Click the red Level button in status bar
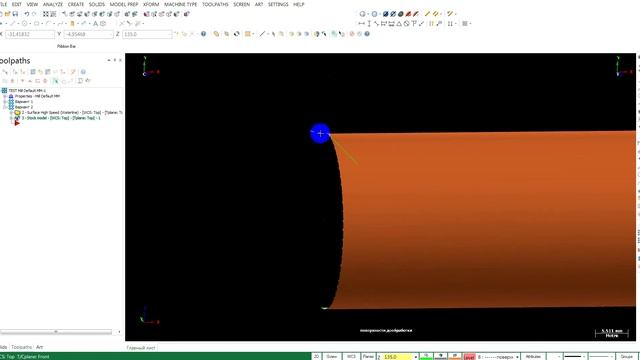 coord(470,357)
